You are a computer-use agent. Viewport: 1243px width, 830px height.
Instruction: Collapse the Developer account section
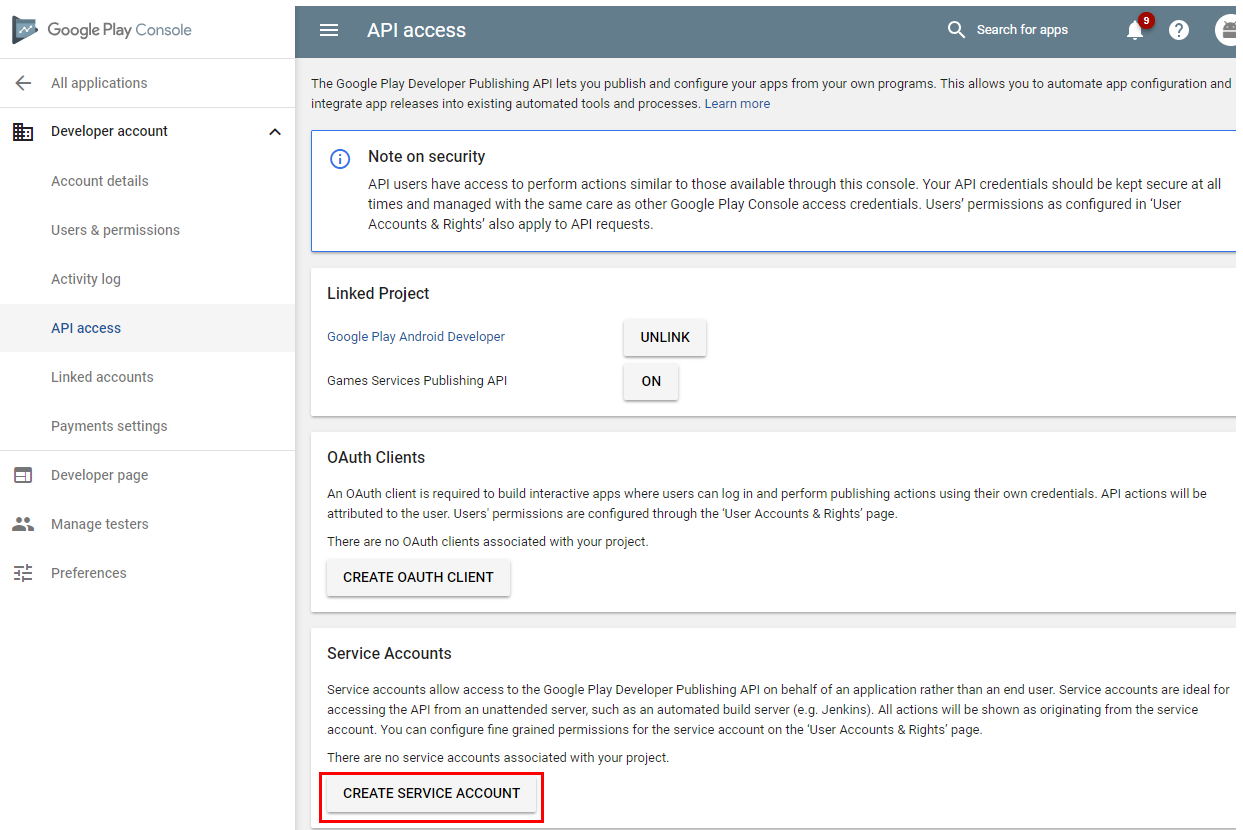[x=274, y=131]
